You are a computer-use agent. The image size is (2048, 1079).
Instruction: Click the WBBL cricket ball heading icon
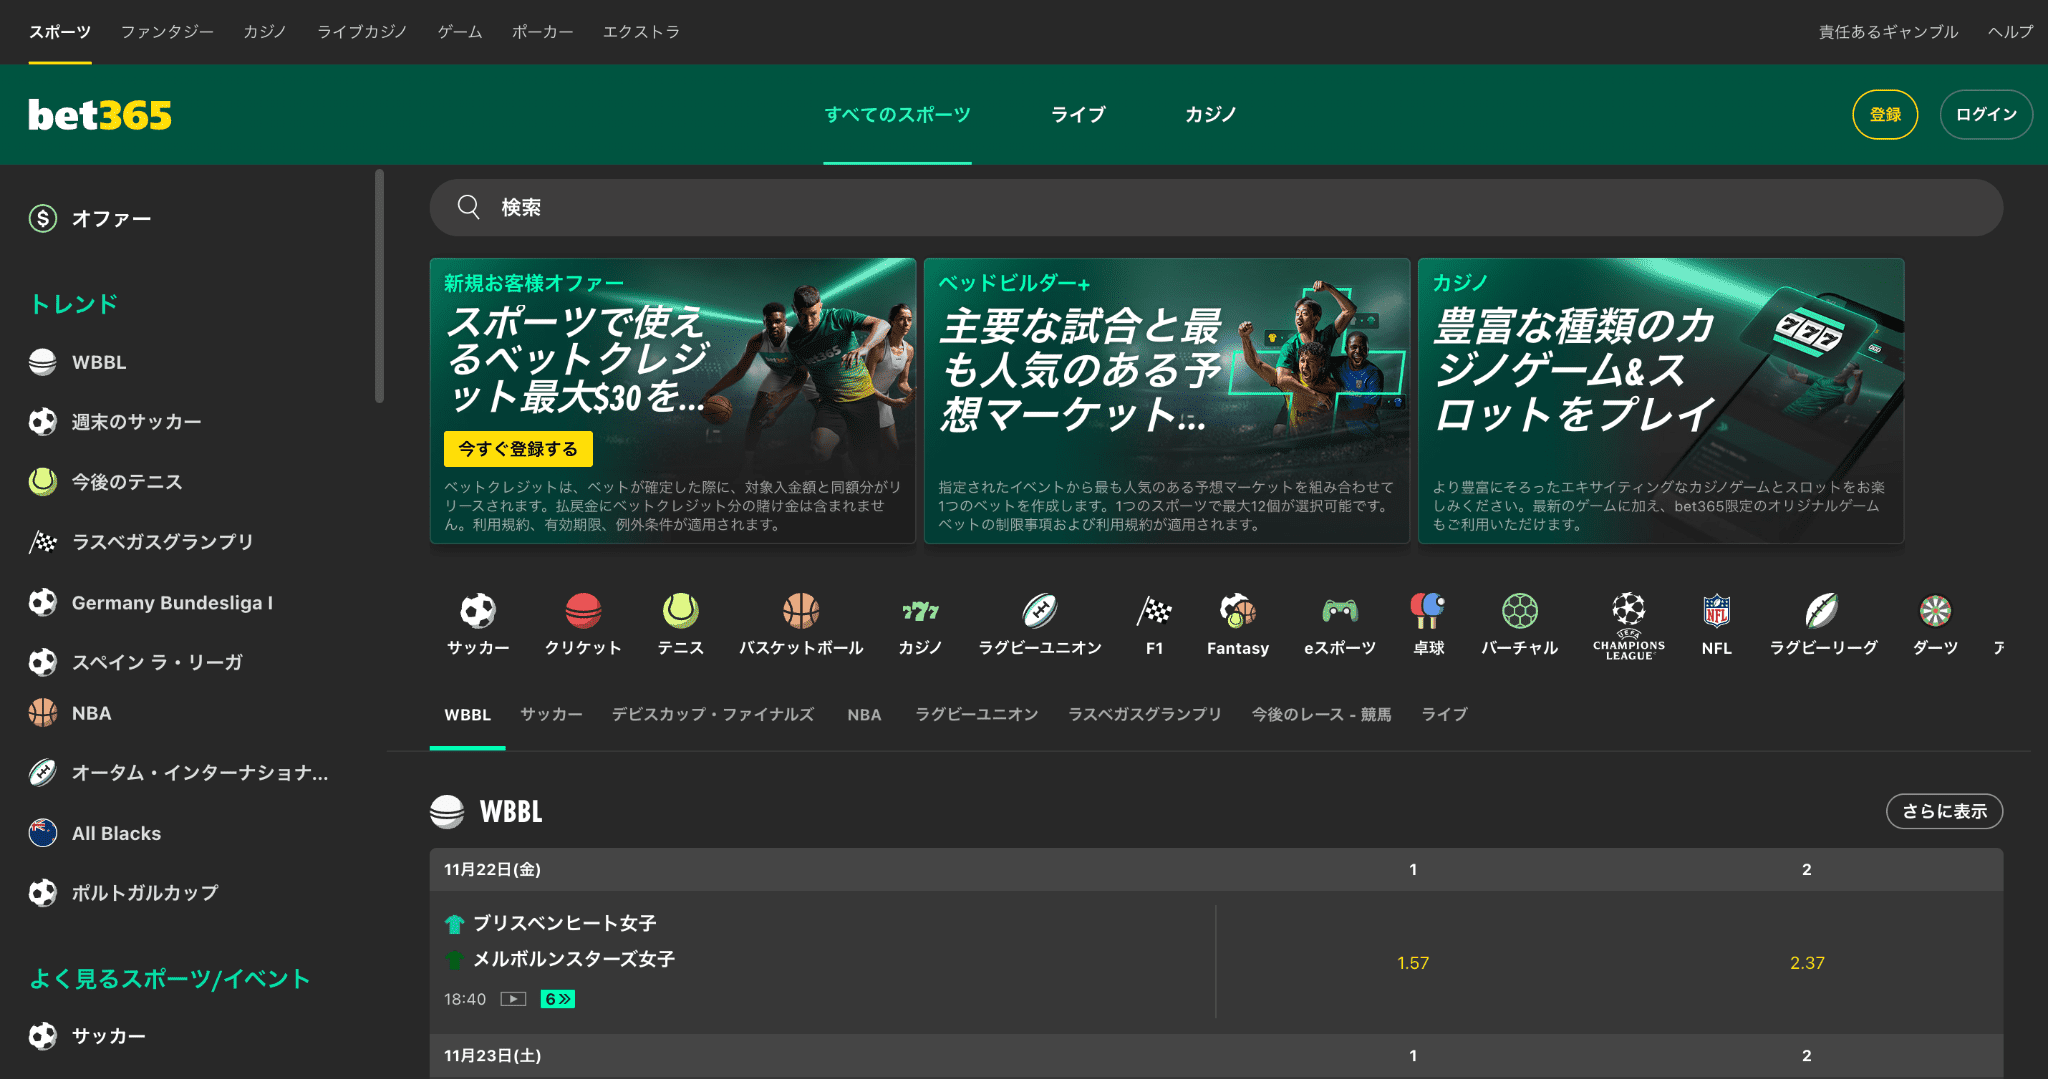point(447,811)
